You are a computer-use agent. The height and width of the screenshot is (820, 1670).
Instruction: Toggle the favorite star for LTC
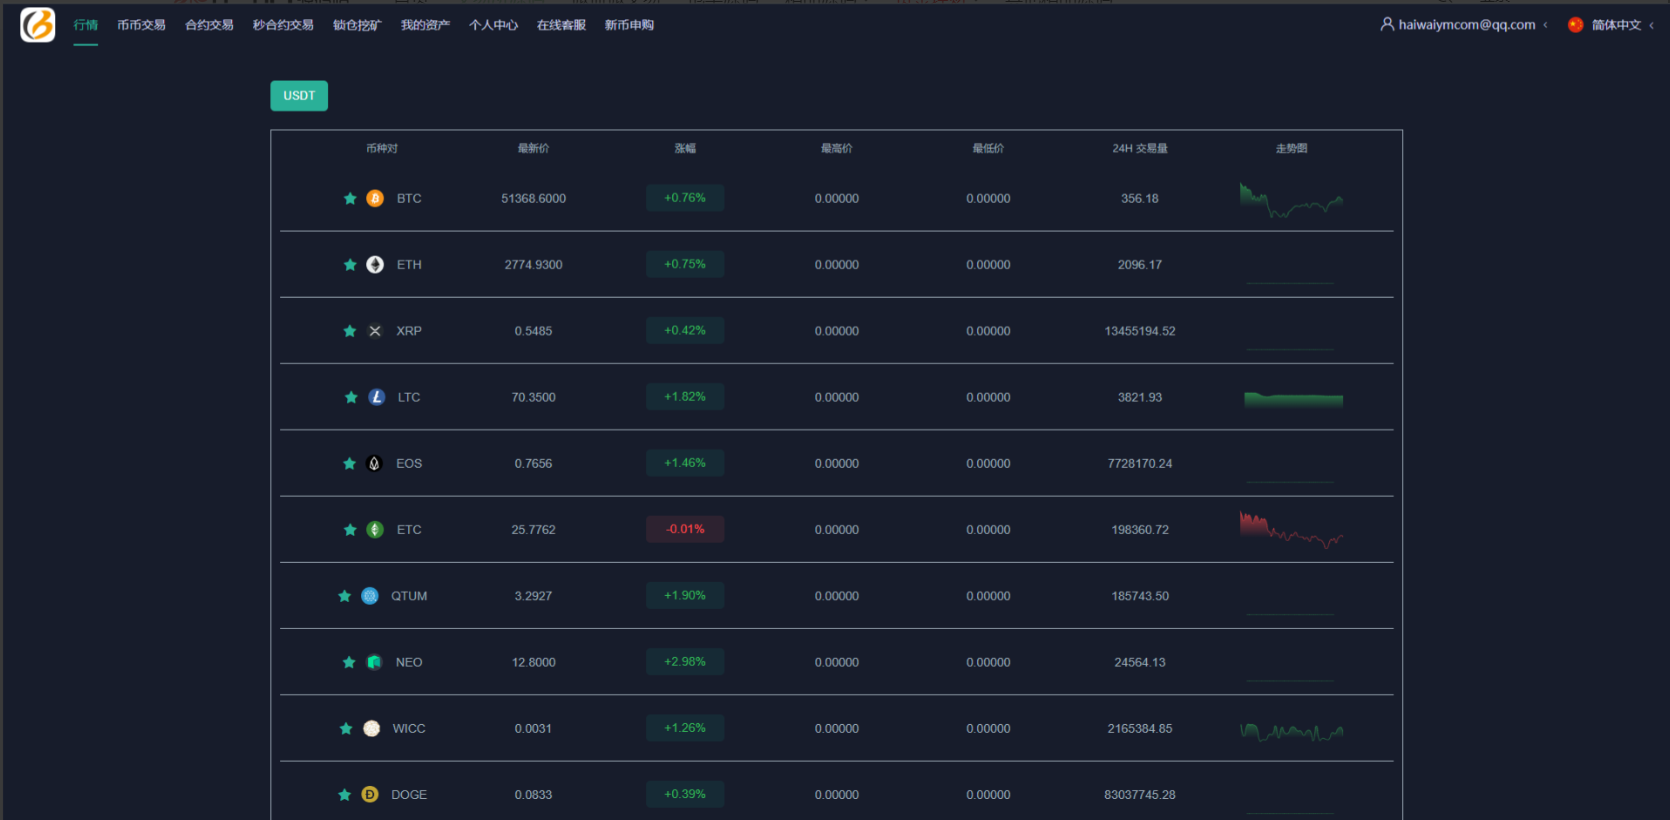351,397
